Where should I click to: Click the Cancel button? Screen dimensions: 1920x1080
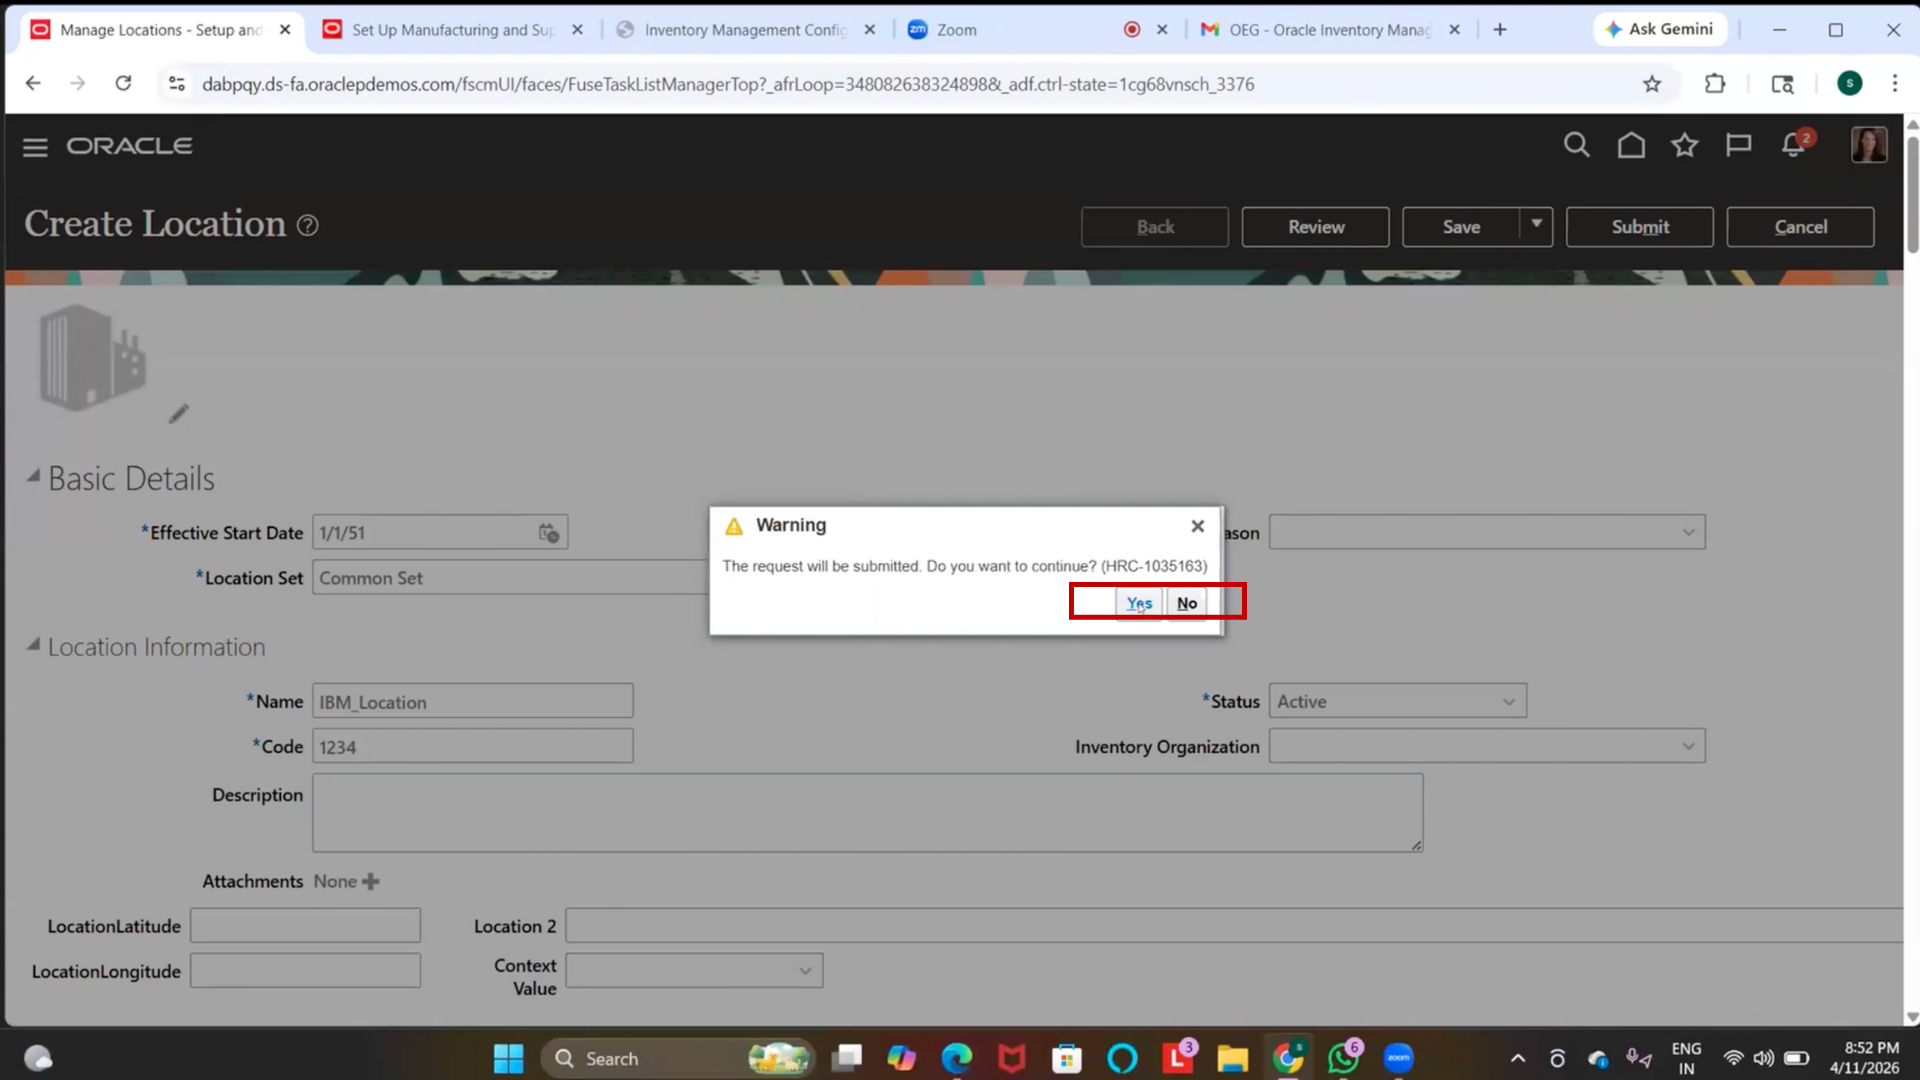[x=1800, y=227]
